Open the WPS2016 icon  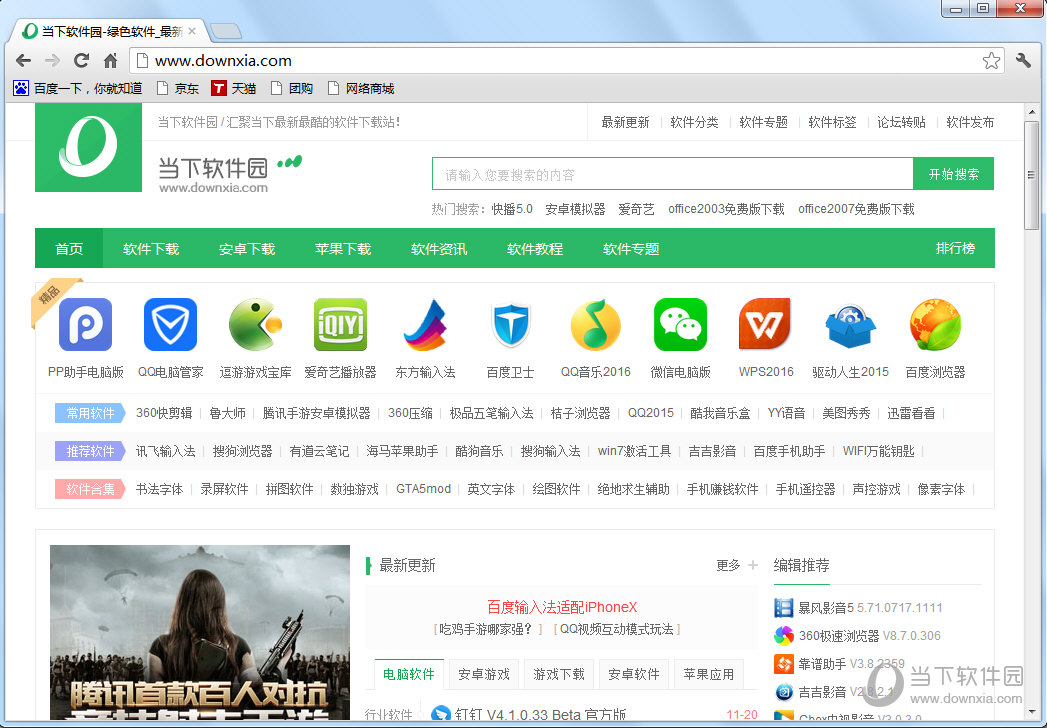point(765,325)
